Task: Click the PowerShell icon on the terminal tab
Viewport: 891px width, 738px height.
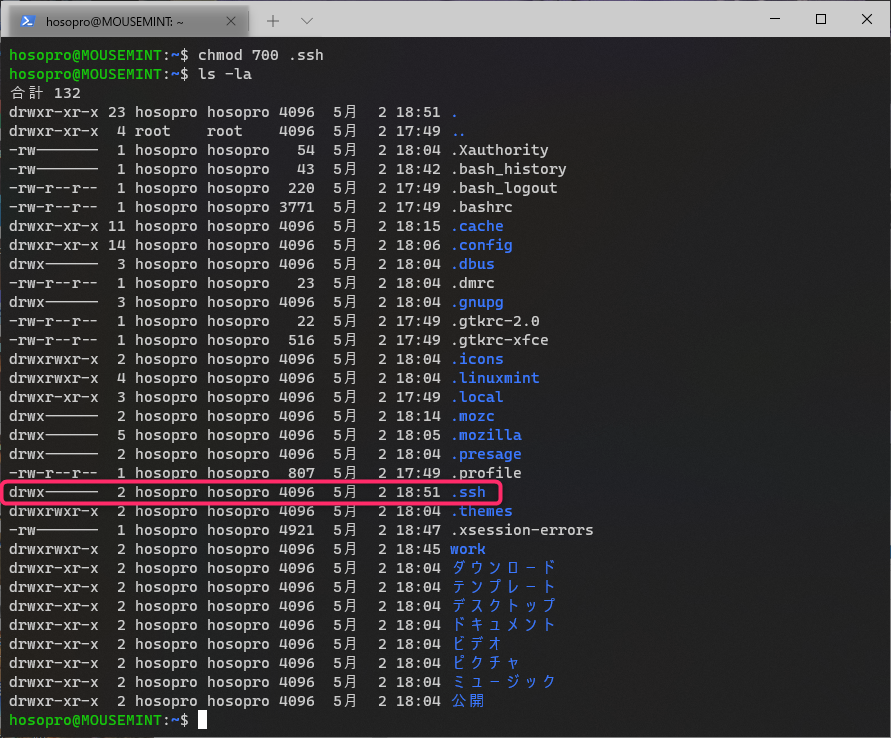Action: pos(28,22)
